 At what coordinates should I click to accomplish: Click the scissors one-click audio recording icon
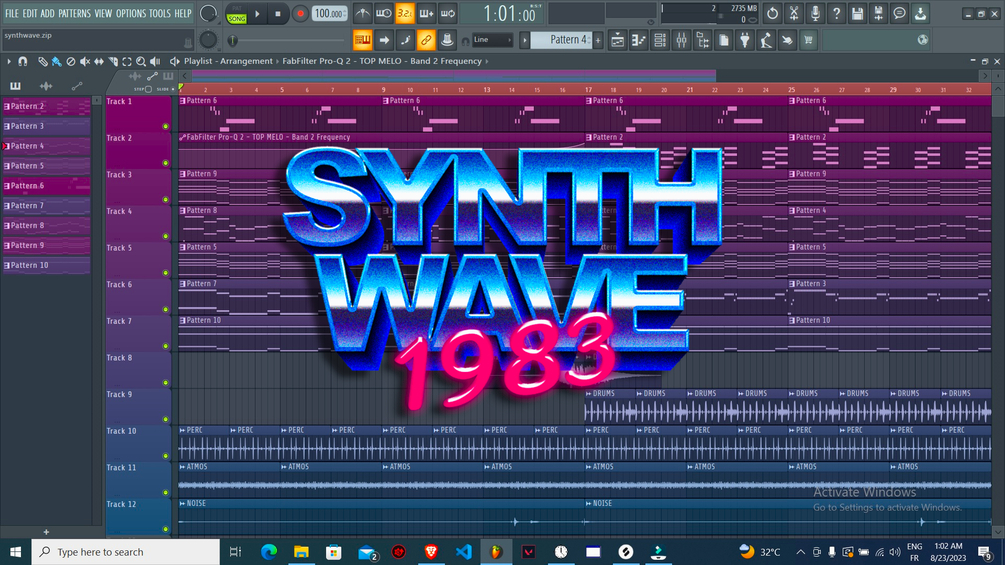(793, 13)
